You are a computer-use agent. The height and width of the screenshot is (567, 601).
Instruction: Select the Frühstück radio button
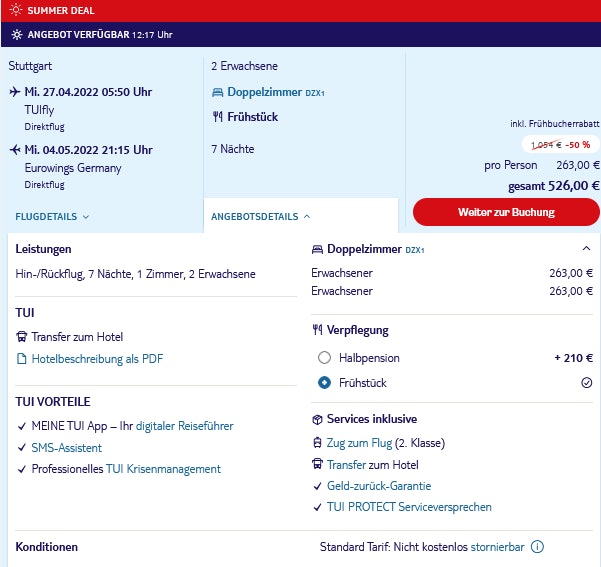pos(324,383)
